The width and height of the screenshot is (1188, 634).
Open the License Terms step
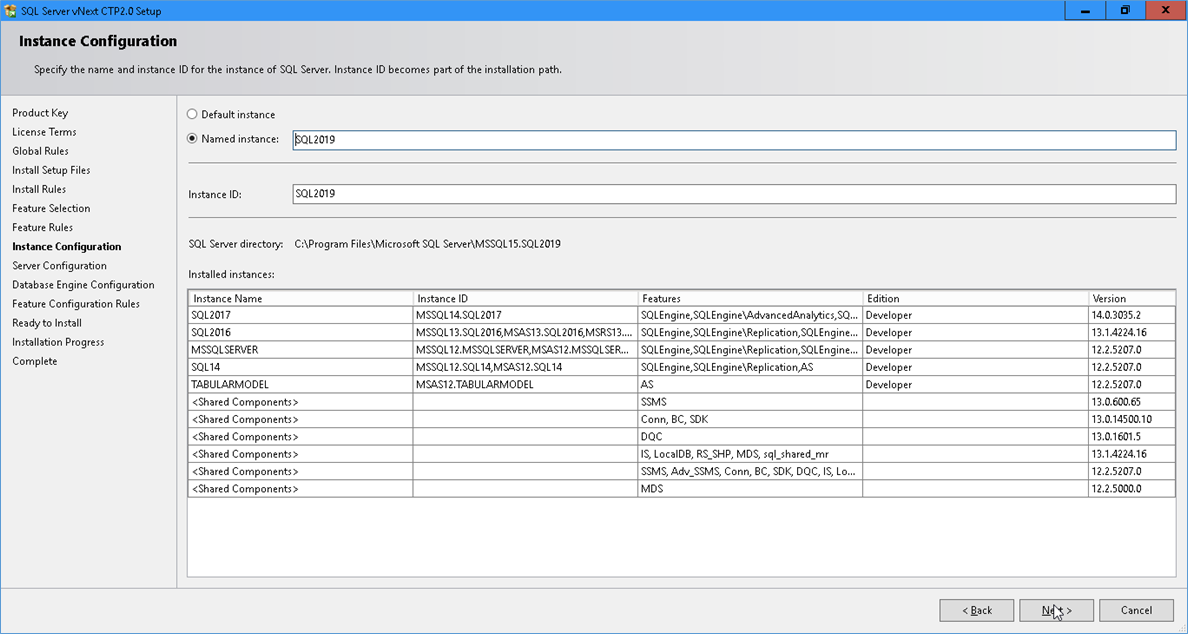click(44, 132)
